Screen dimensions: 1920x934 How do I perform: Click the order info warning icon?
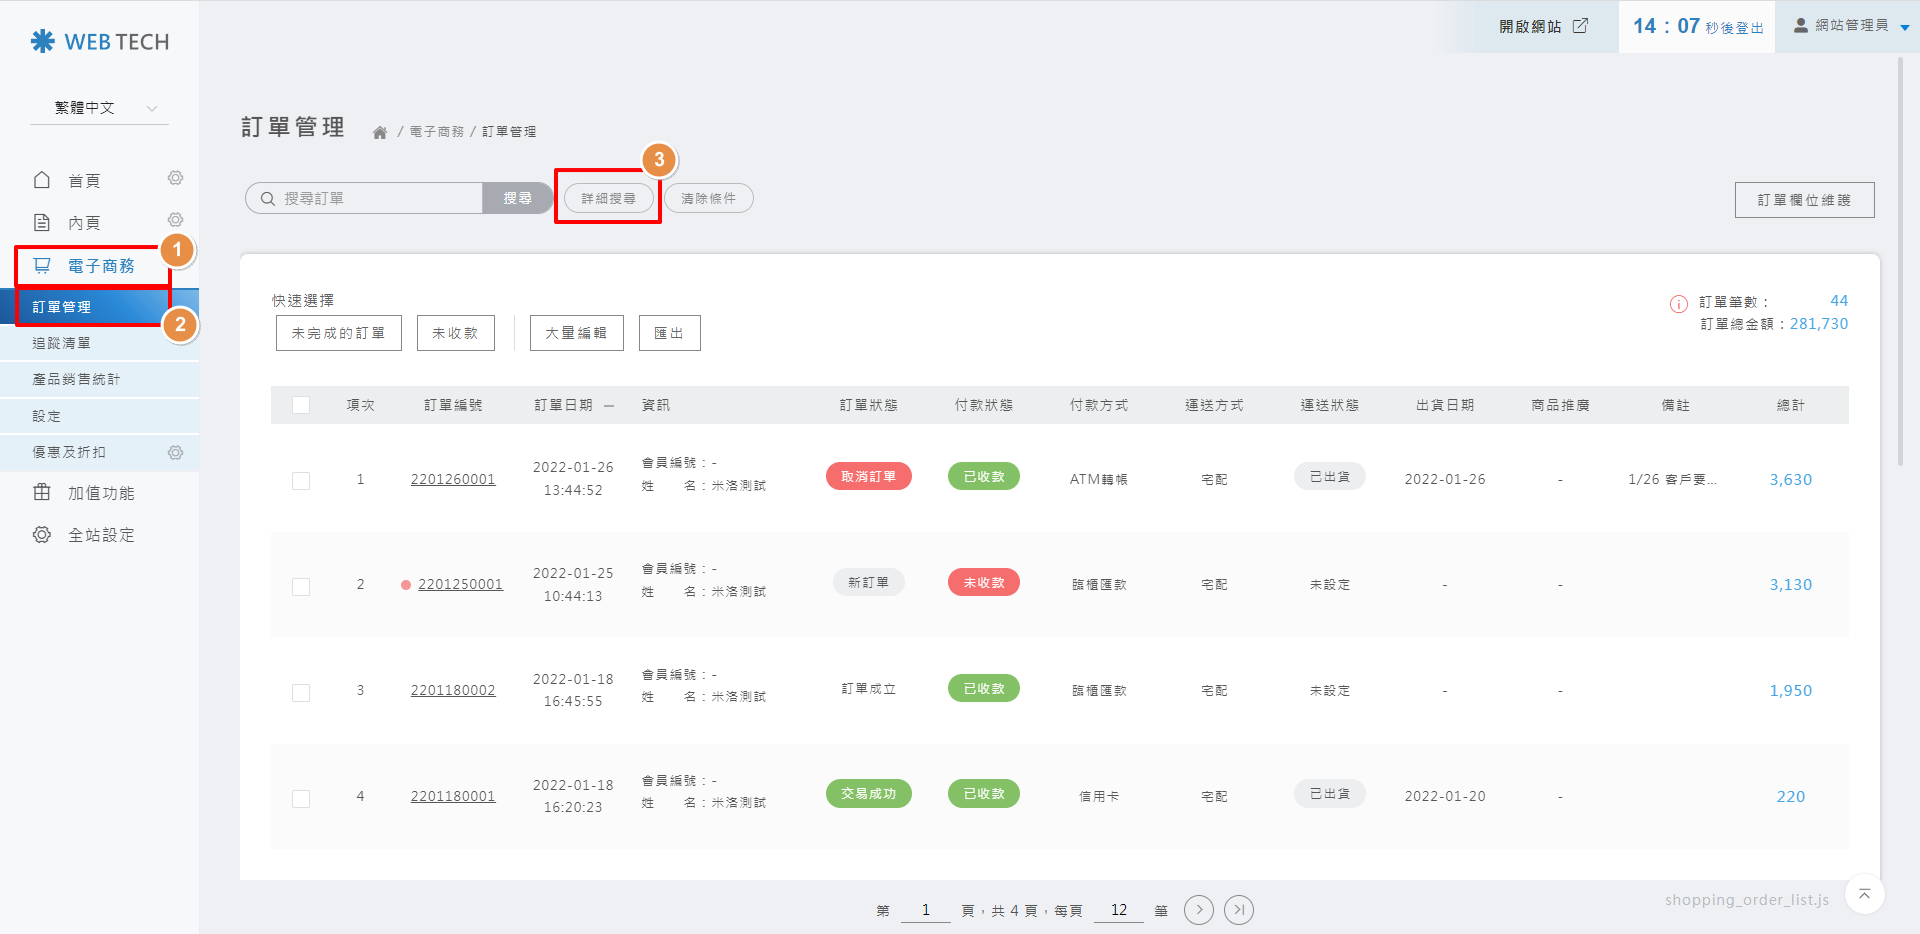pyautogui.click(x=1678, y=304)
